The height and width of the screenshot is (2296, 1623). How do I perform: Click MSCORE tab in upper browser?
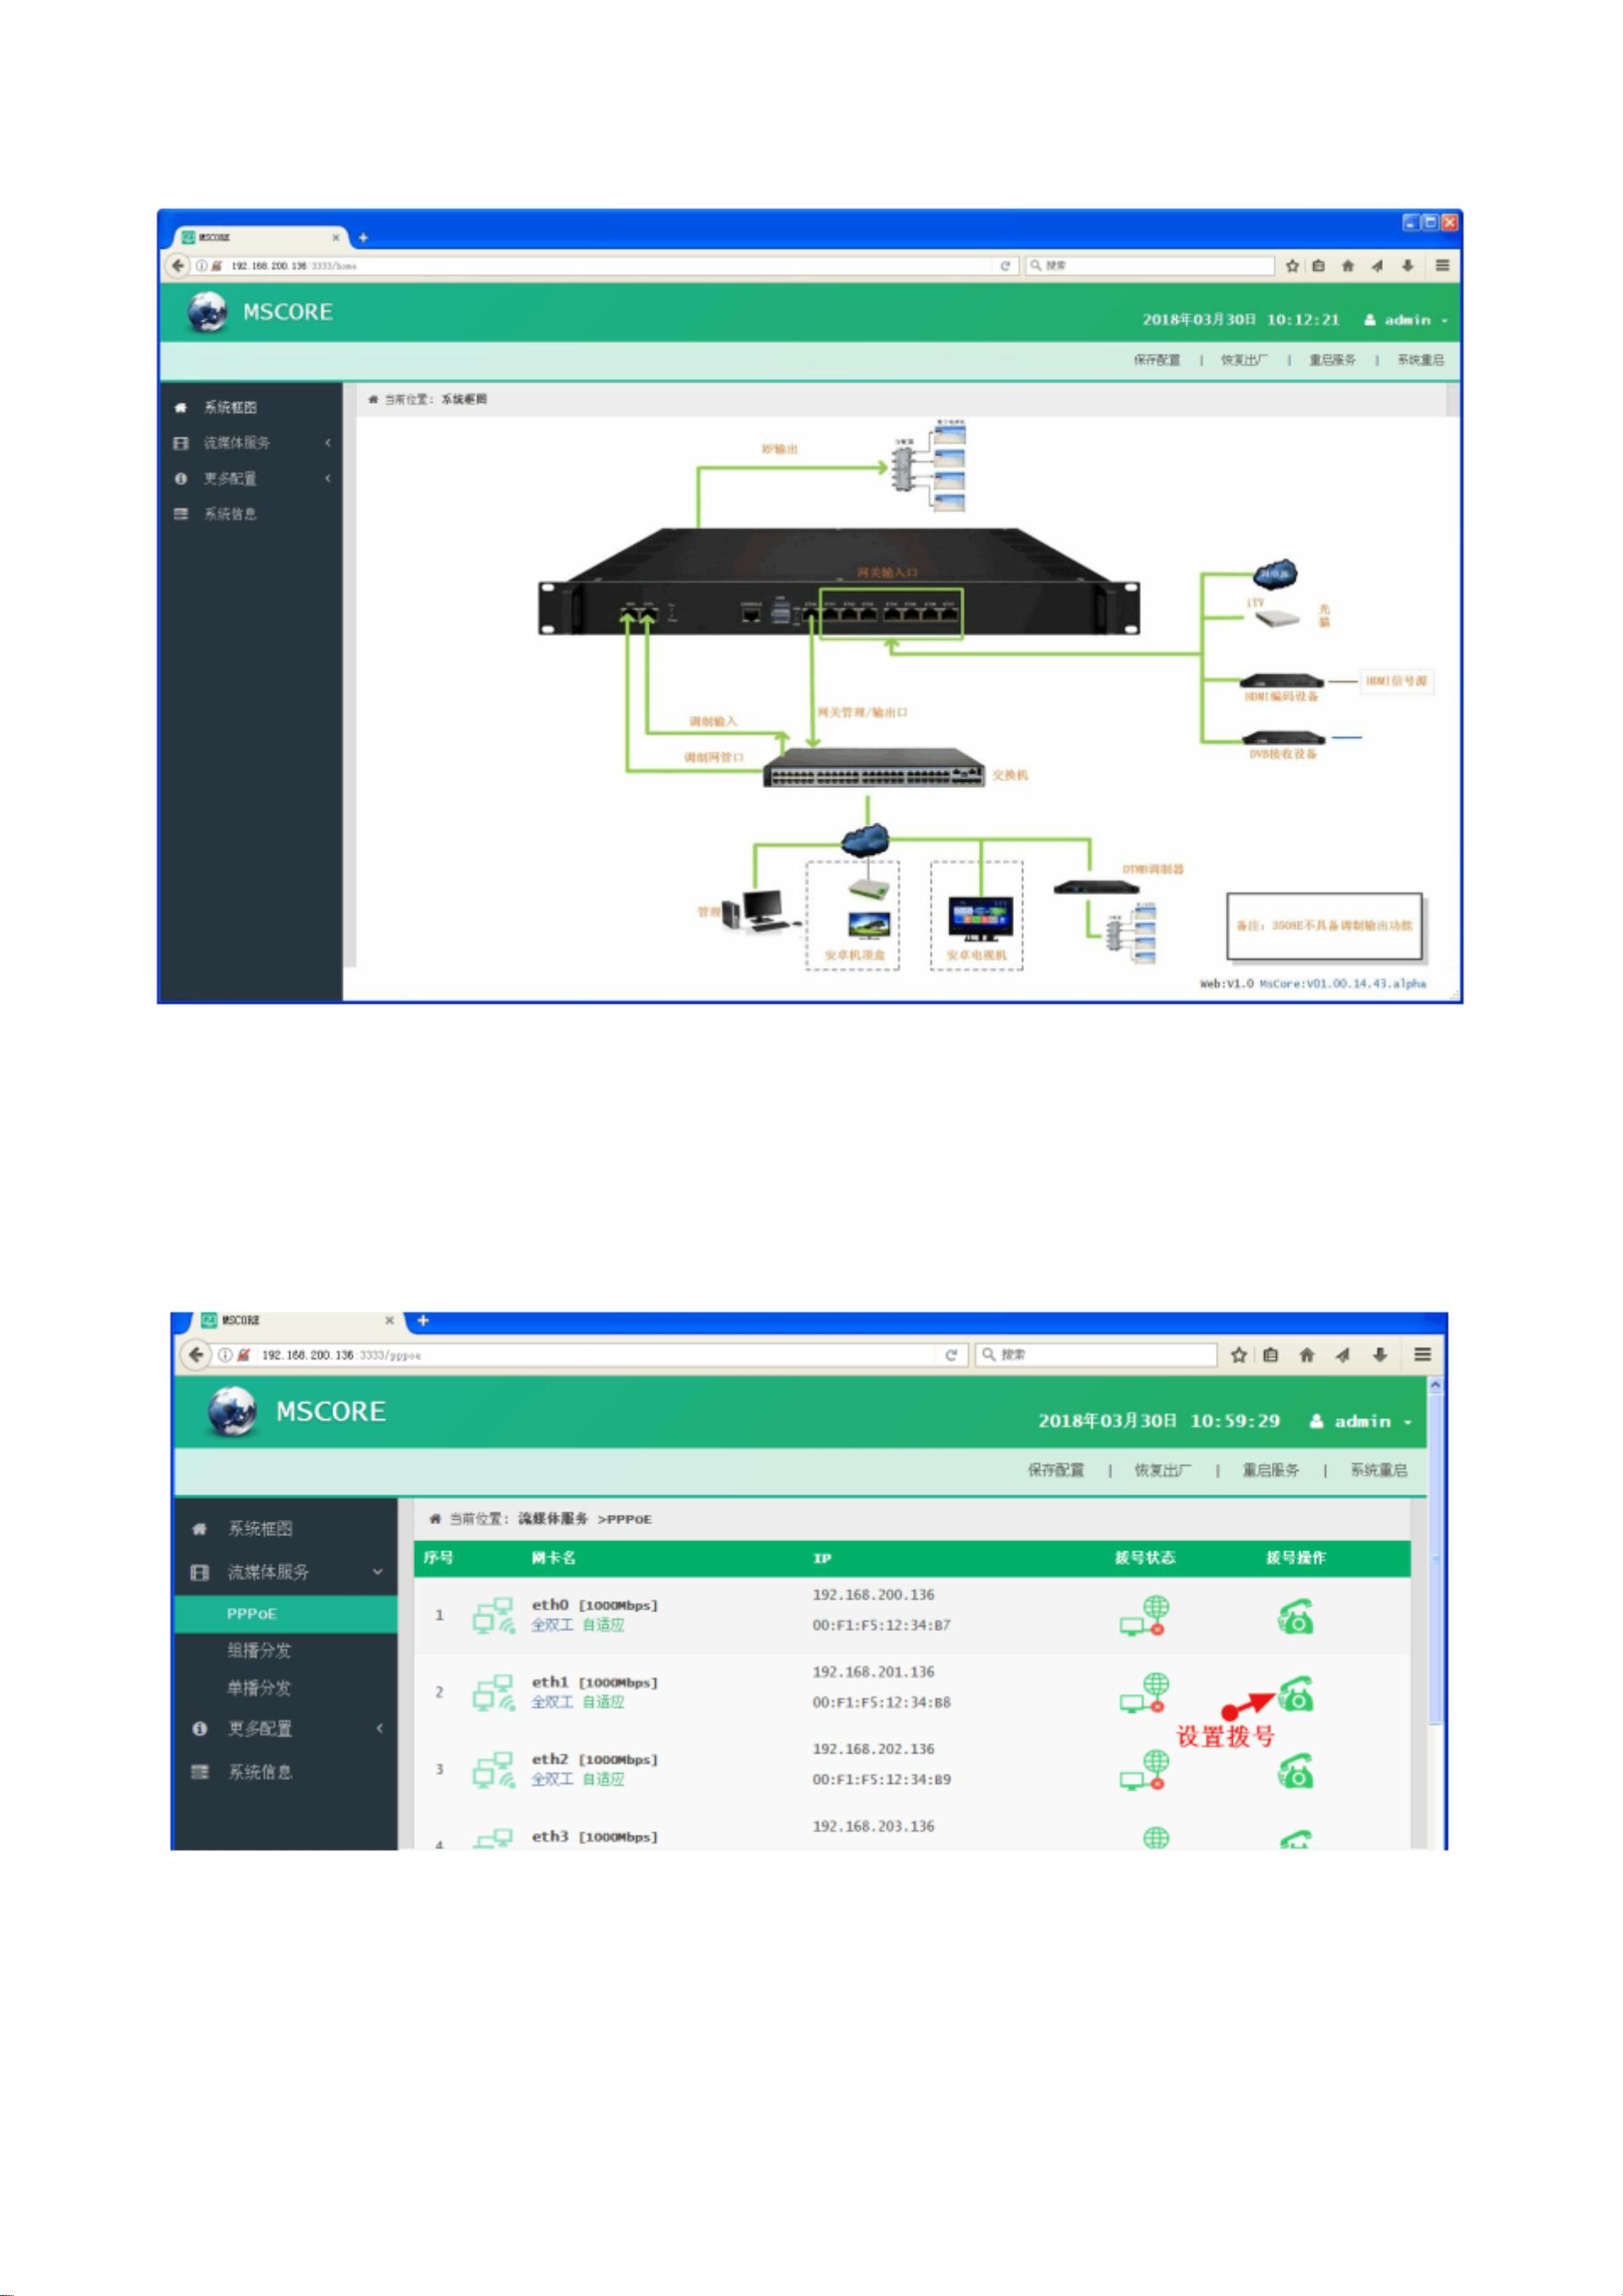tap(257, 238)
